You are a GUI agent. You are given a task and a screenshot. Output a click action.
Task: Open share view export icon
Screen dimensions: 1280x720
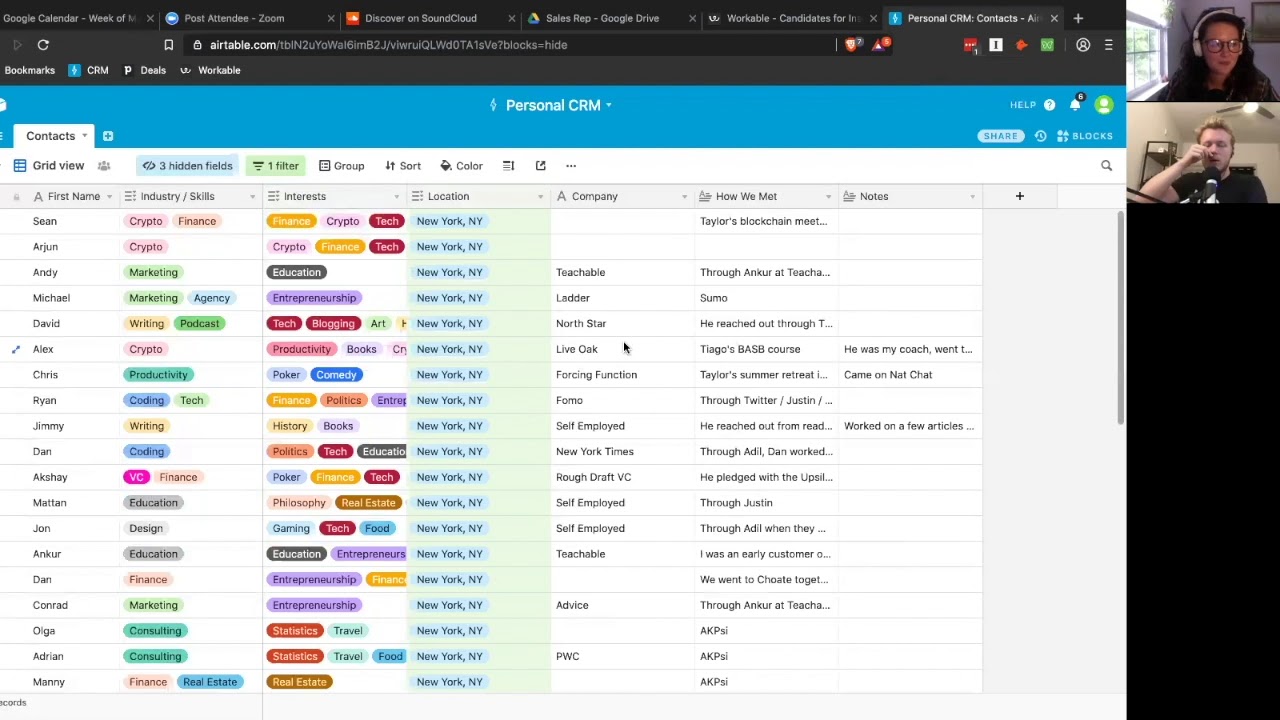click(541, 166)
